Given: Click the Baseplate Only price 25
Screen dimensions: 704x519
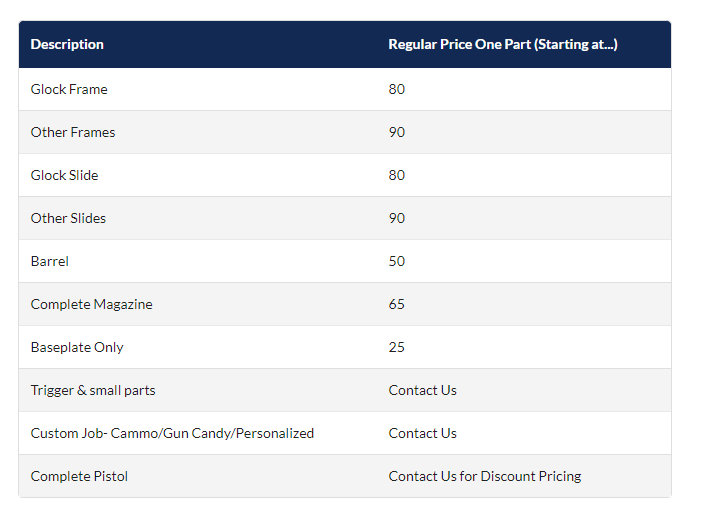Looking at the screenshot, I should click(397, 347).
